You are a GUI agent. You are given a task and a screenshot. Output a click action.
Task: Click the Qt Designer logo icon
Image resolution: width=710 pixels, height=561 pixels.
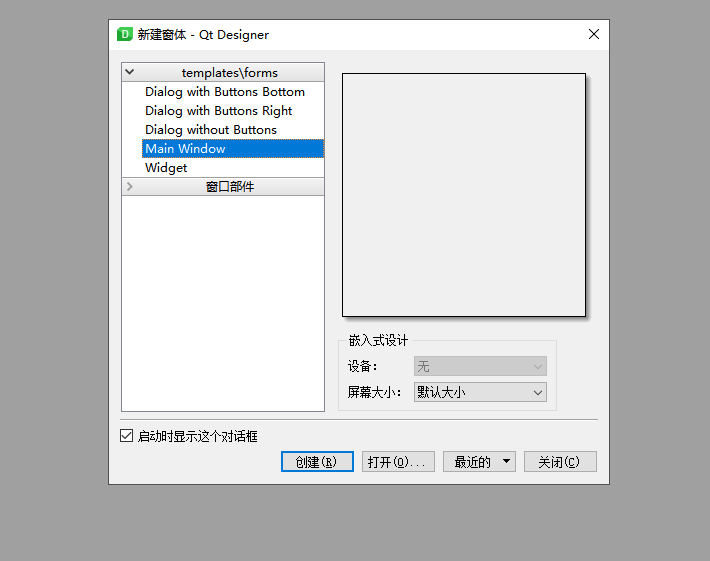pos(125,34)
